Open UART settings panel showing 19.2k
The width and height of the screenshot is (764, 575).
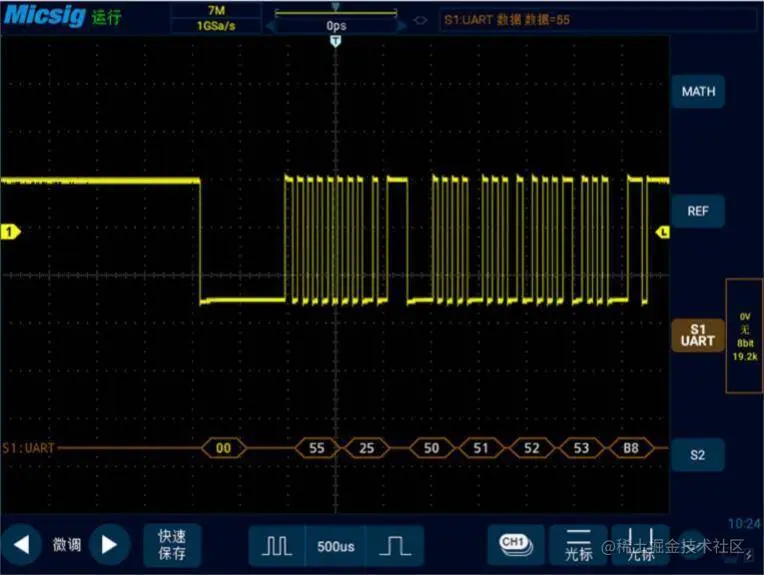(x=745, y=336)
